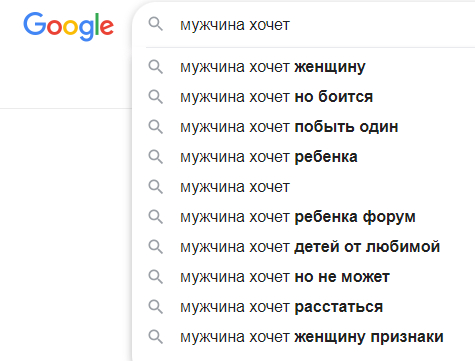Select the plain 'мужчина хочет' suggestion row

tap(304, 187)
